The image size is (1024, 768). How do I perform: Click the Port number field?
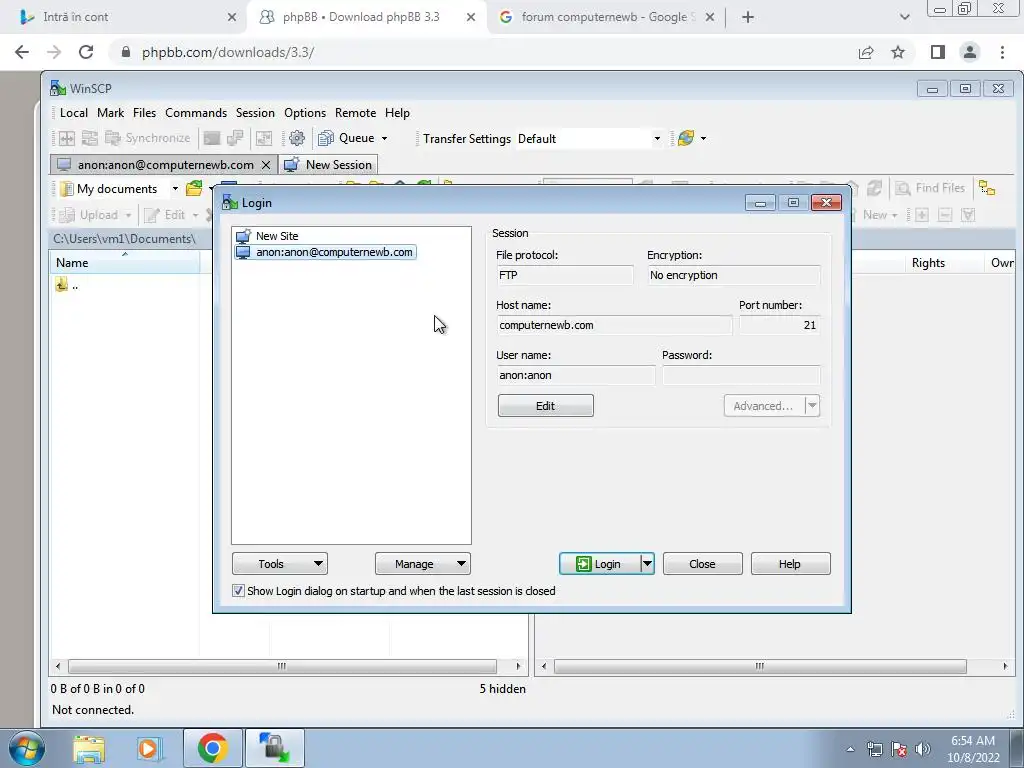780,325
